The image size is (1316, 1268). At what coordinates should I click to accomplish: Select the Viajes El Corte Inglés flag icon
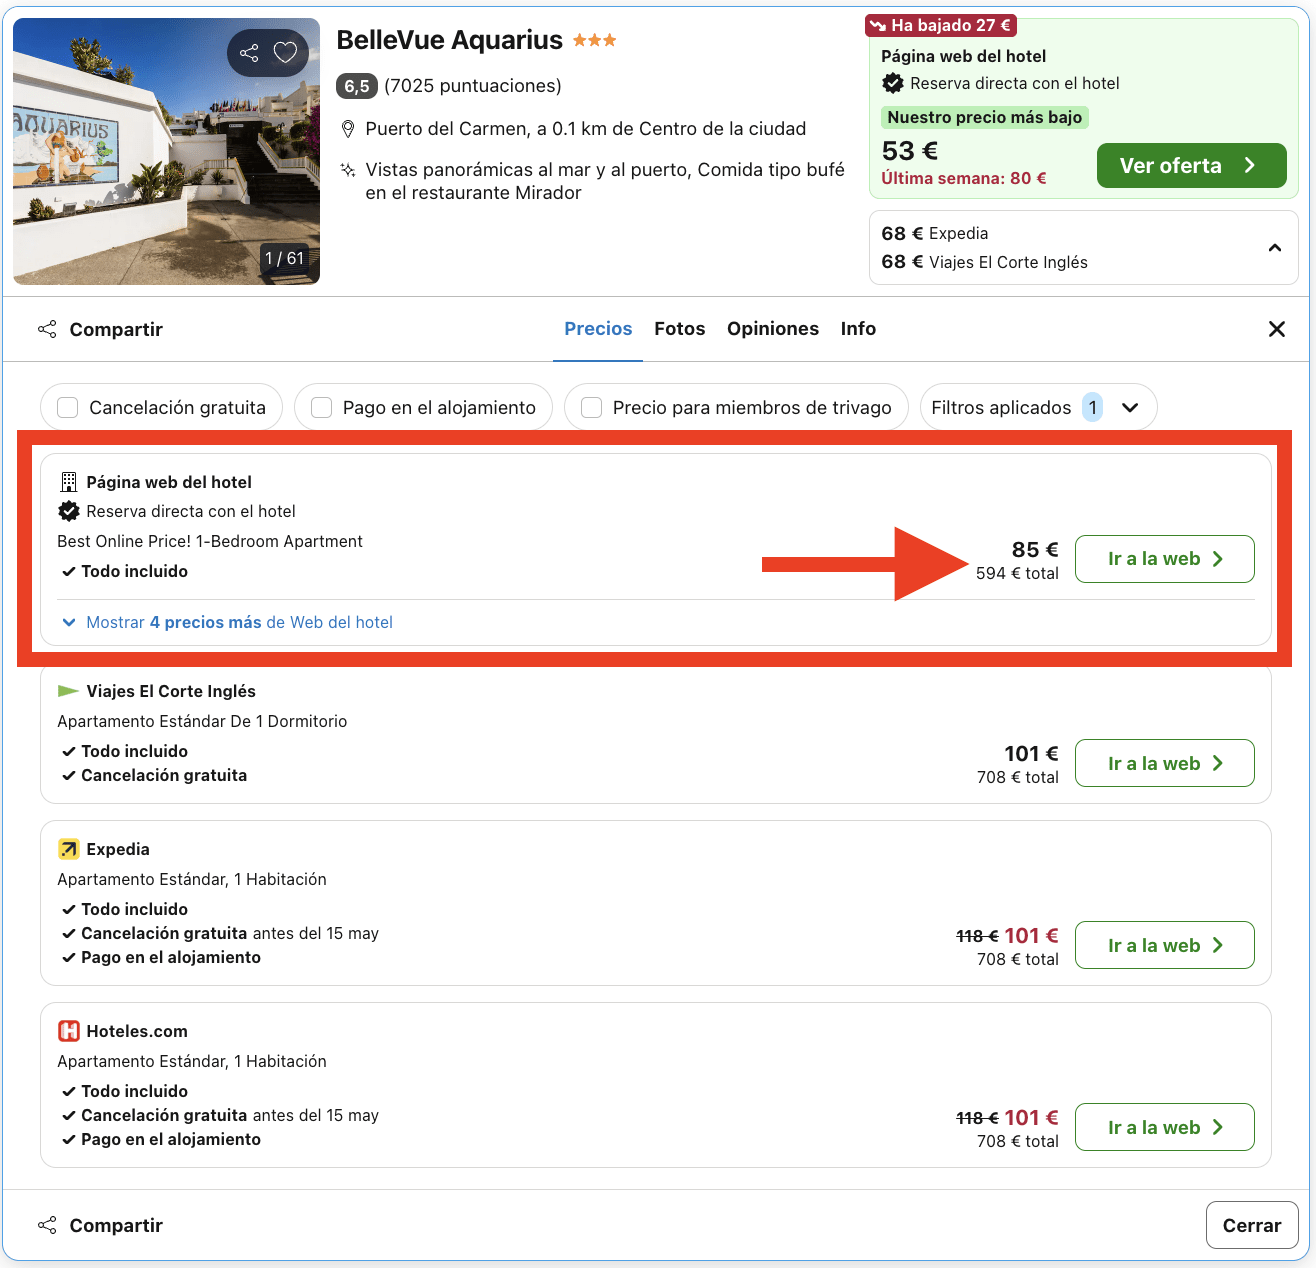click(68, 690)
